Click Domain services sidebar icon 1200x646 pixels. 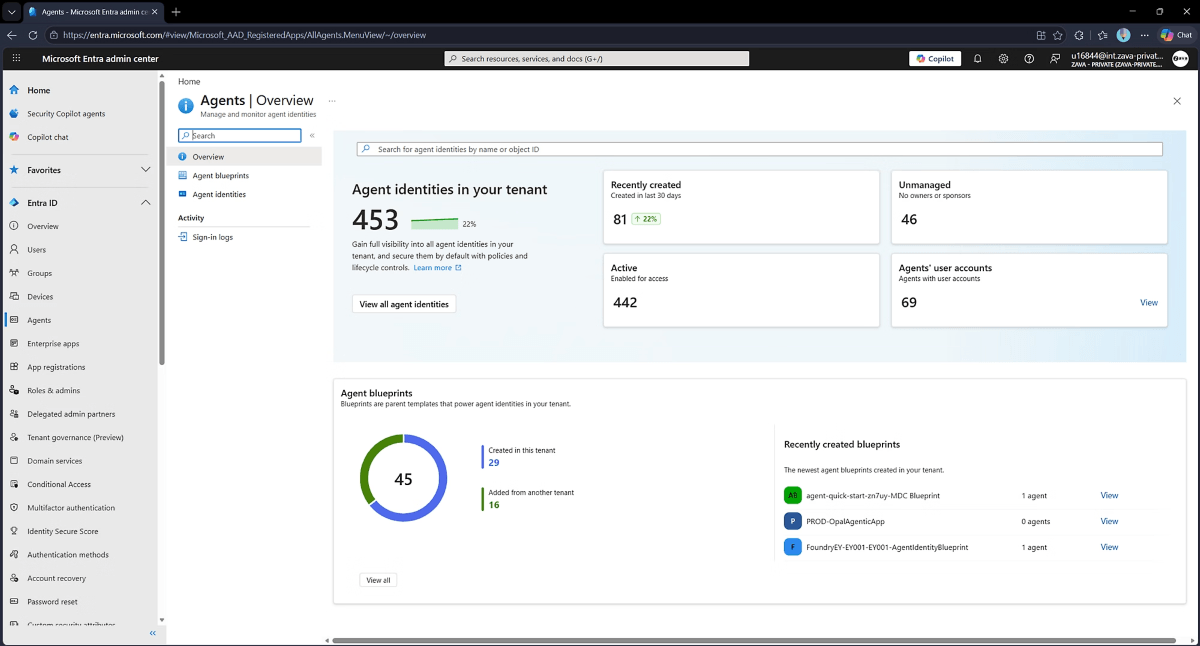coord(14,461)
